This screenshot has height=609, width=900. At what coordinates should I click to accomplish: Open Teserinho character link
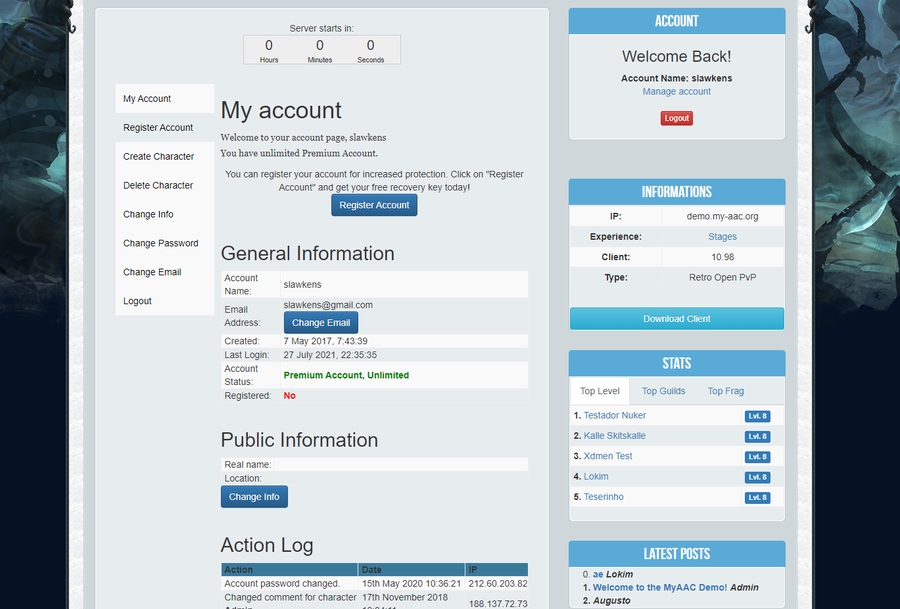tap(603, 497)
